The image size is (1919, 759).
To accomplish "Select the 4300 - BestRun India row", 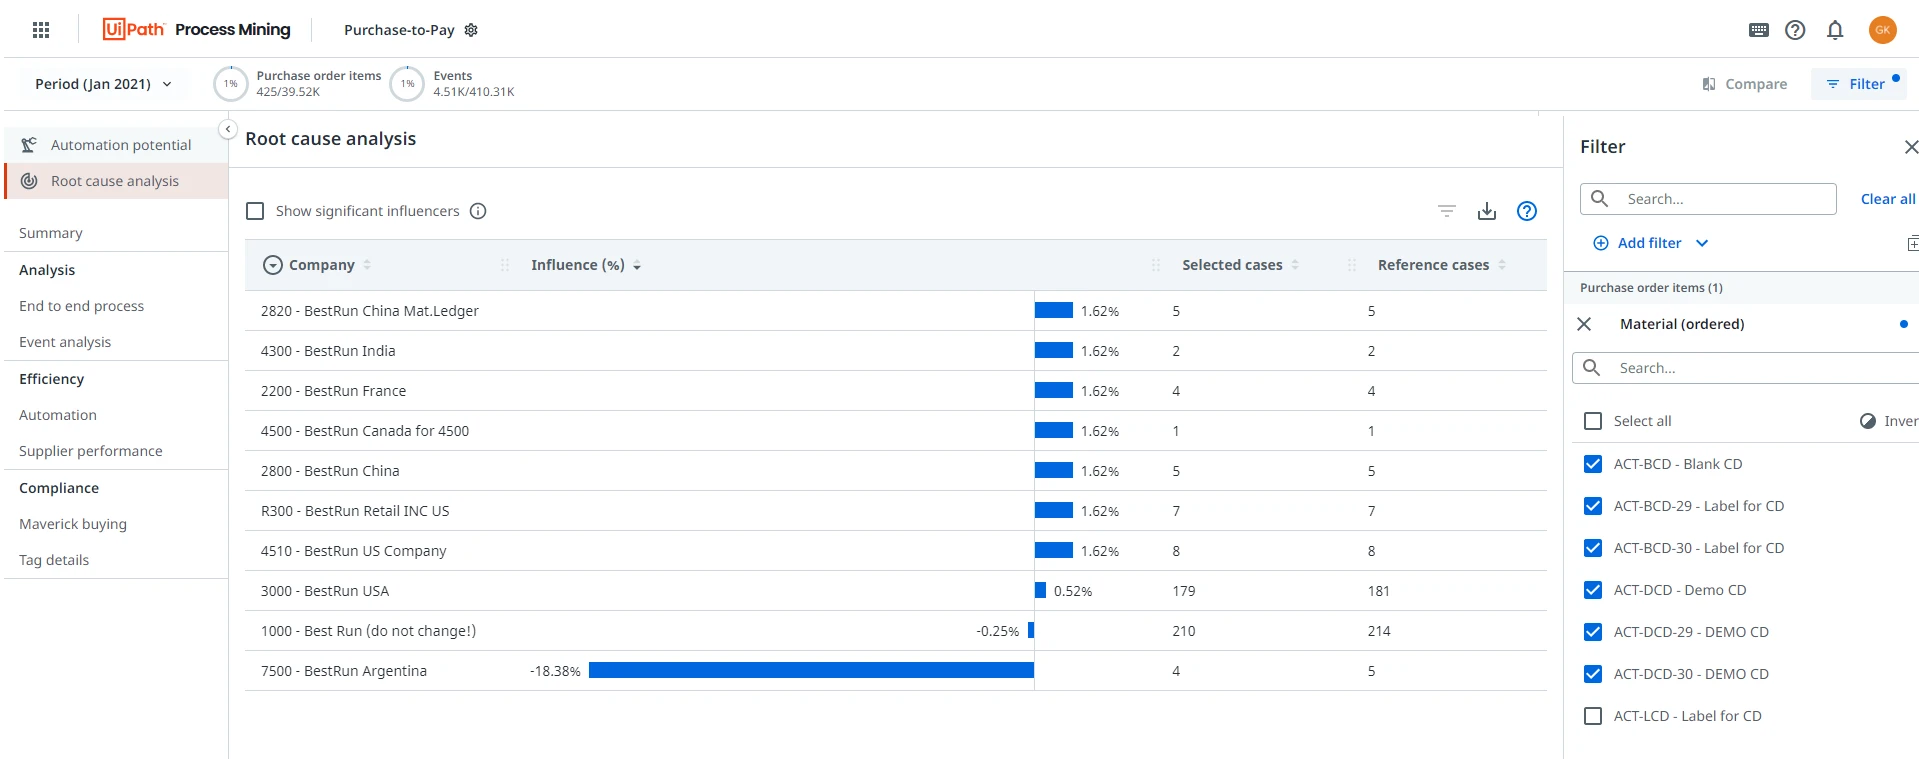I will (x=896, y=351).
